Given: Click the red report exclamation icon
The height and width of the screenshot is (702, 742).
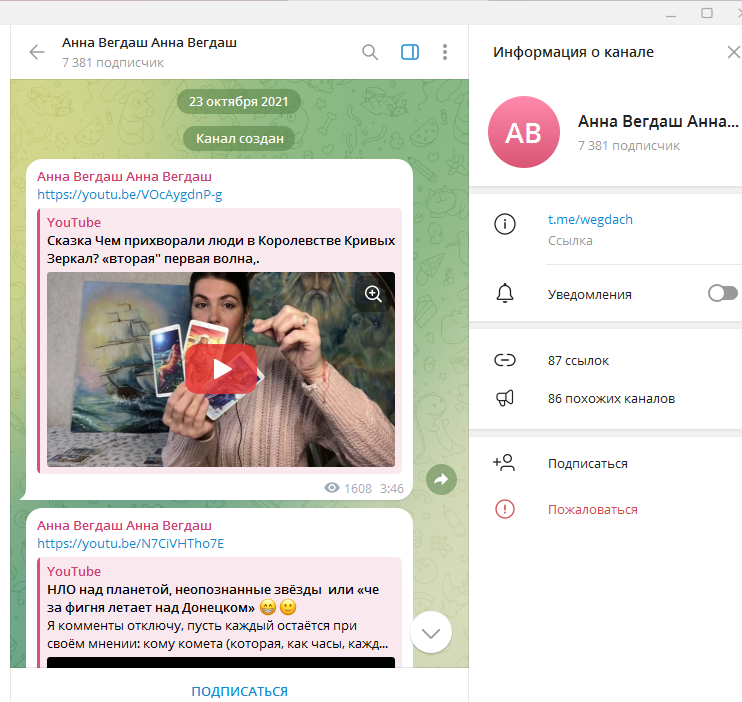Looking at the screenshot, I should click(505, 509).
